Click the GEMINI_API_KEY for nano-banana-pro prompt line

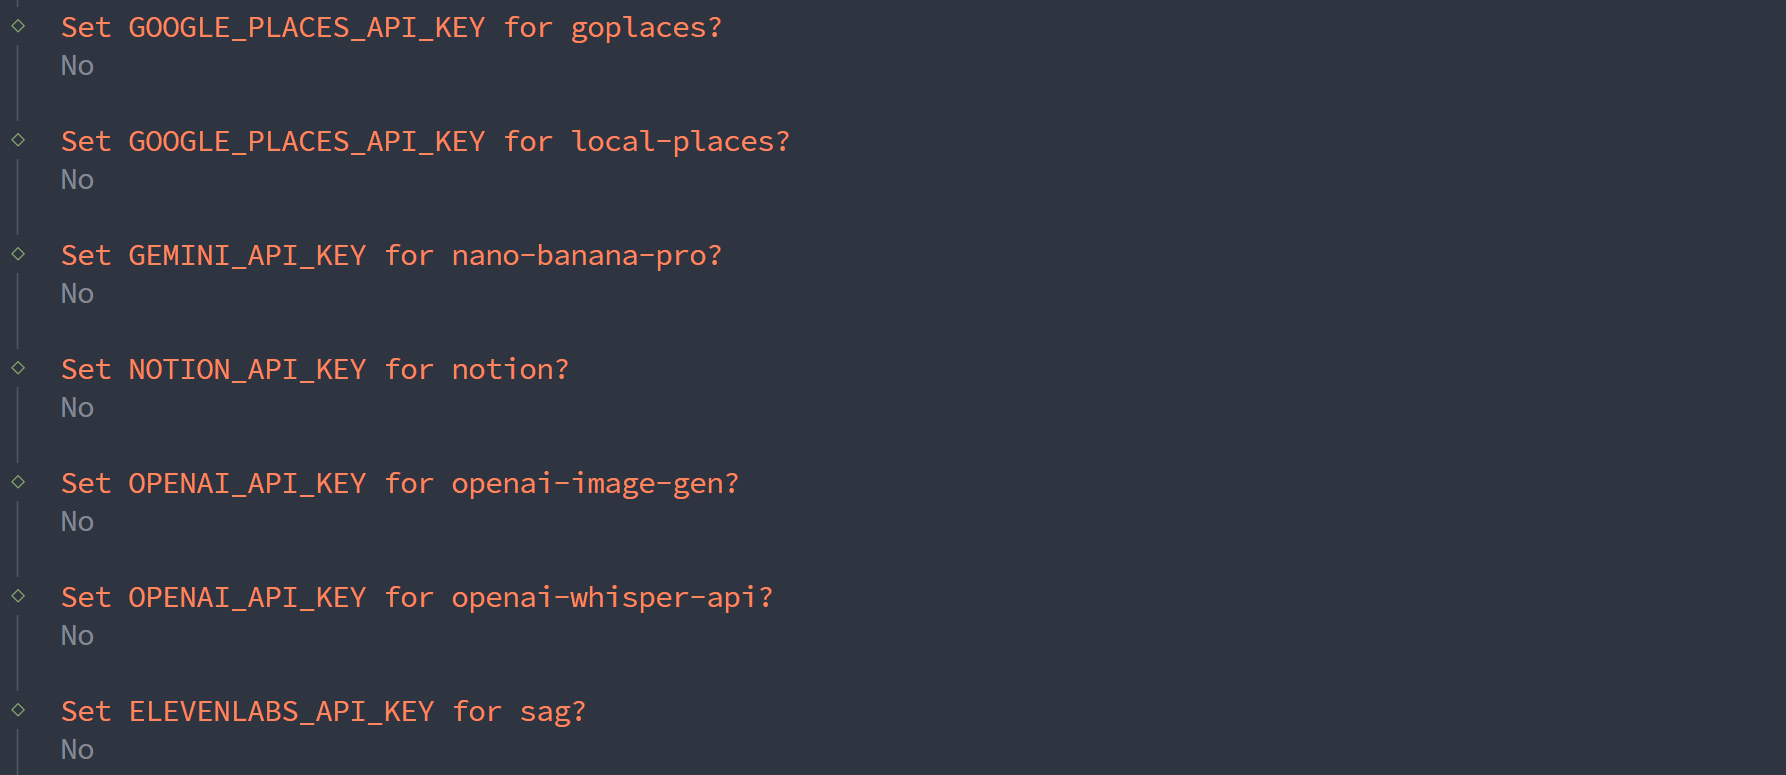click(391, 256)
